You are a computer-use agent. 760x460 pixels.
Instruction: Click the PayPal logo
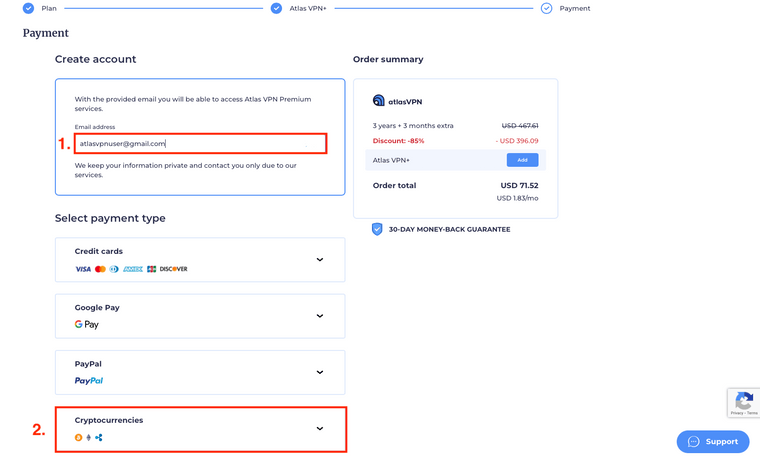pos(89,381)
